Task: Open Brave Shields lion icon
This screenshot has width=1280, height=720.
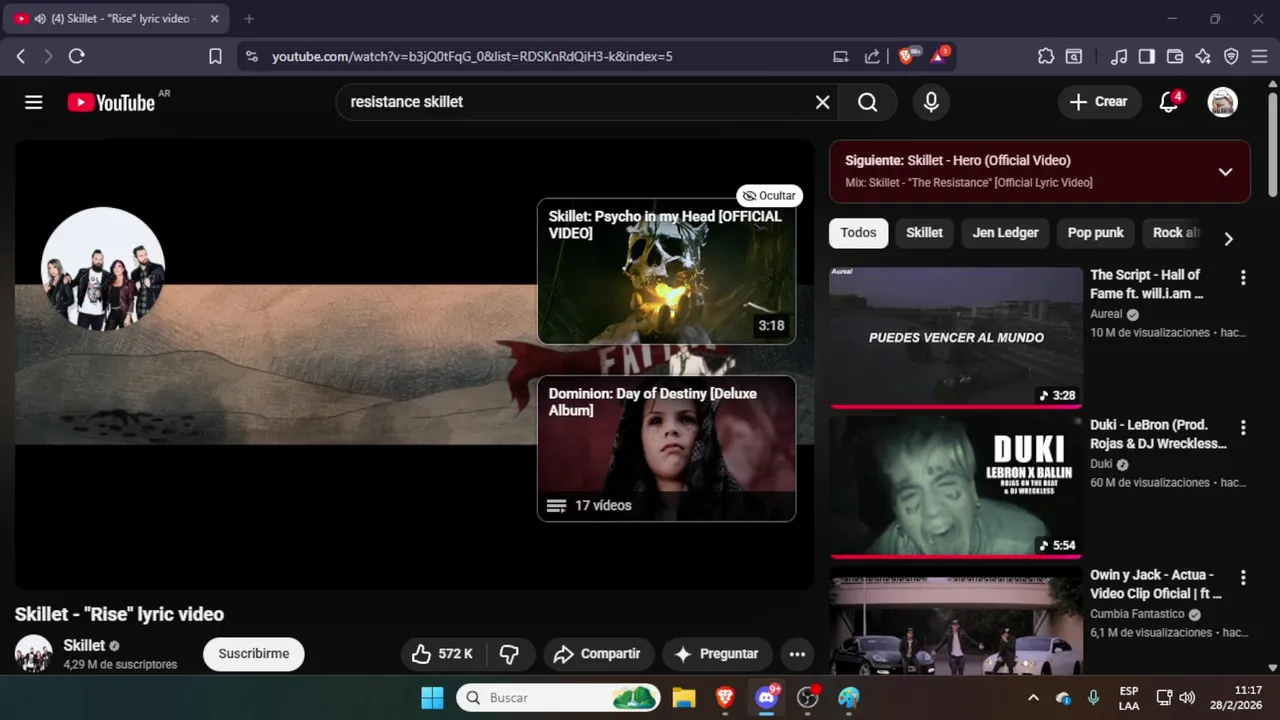Action: click(x=907, y=56)
